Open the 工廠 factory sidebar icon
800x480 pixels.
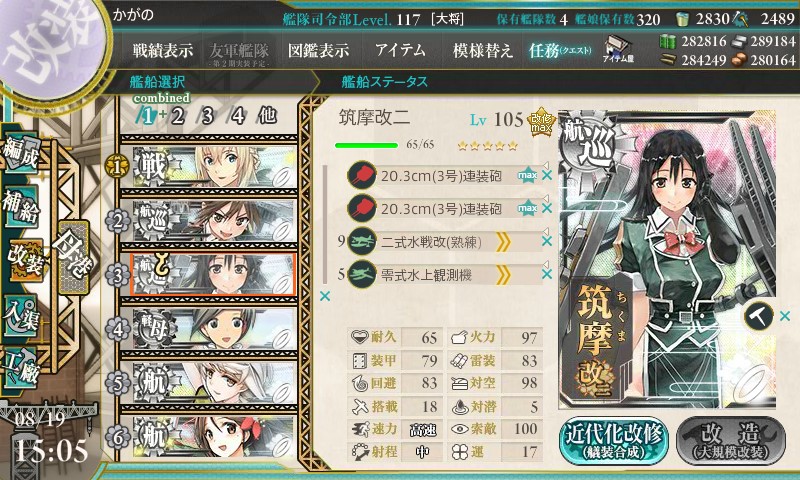click(21, 366)
